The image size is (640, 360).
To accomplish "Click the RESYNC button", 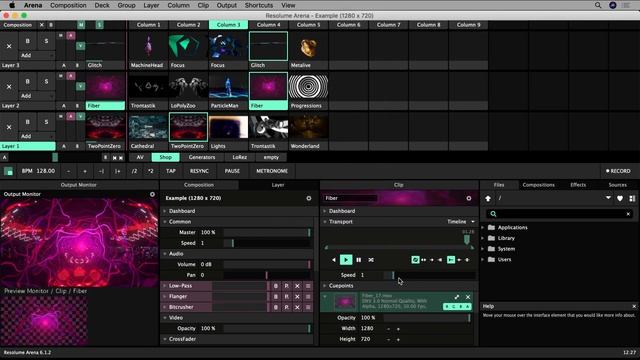I will tap(199, 171).
